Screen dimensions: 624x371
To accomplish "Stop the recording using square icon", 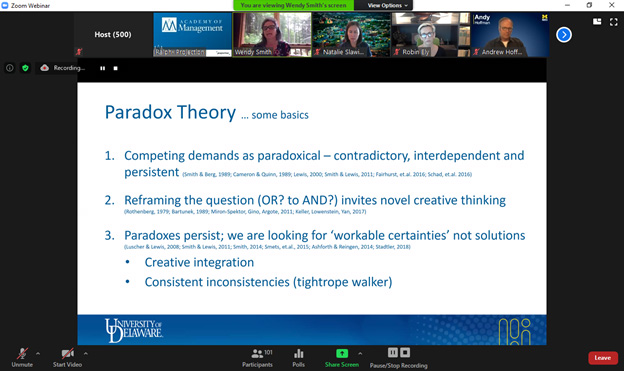I will [x=115, y=68].
